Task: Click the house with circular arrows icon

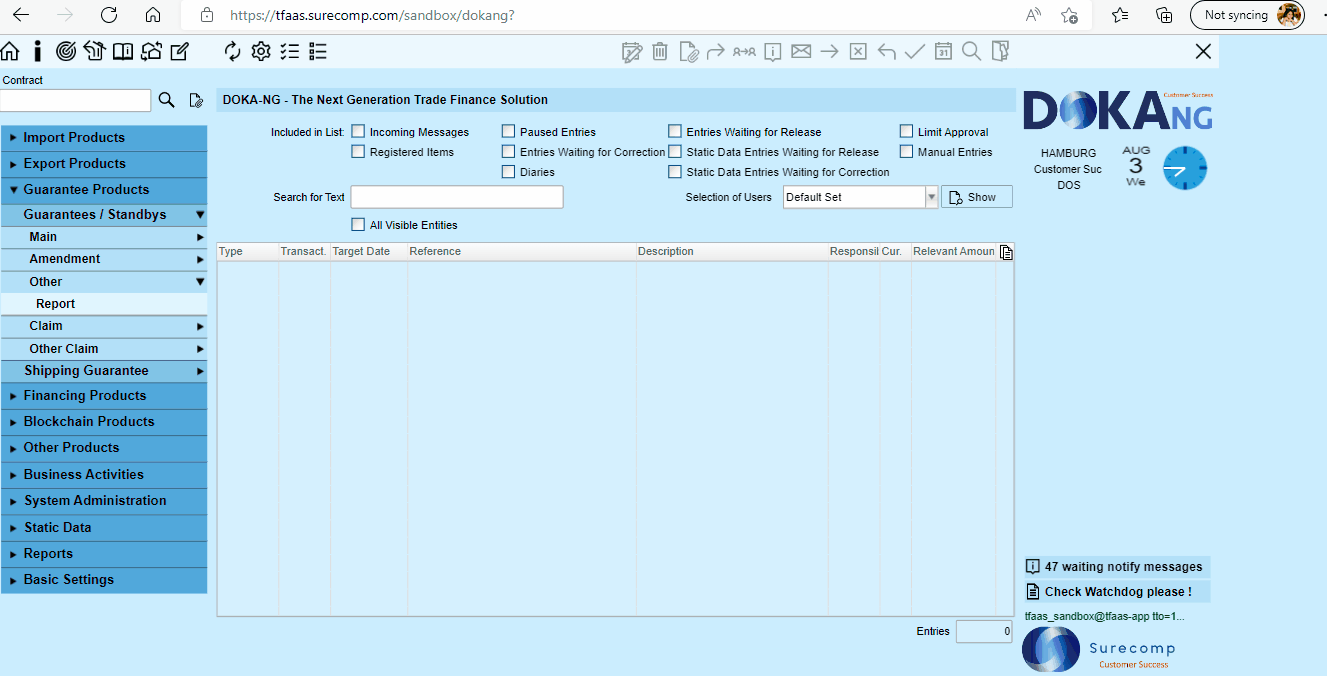Action: pyautogui.click(x=151, y=51)
